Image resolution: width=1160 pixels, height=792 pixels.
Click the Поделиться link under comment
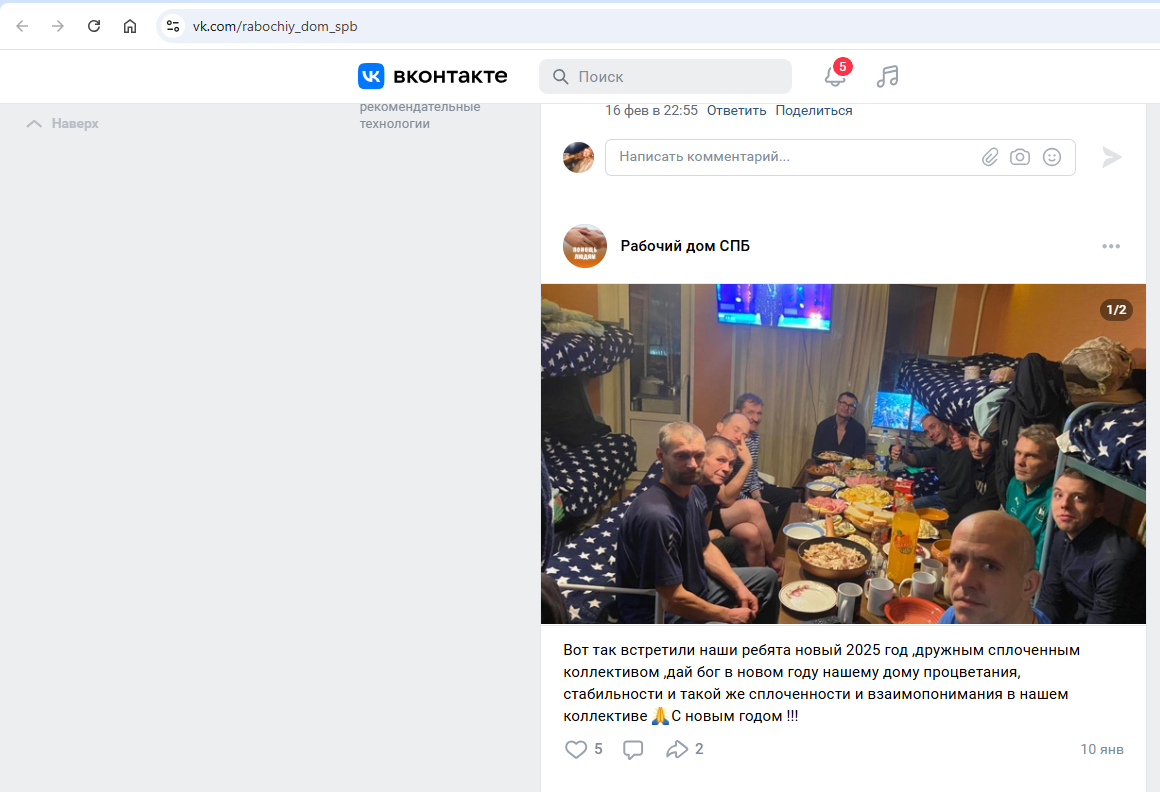(x=814, y=111)
